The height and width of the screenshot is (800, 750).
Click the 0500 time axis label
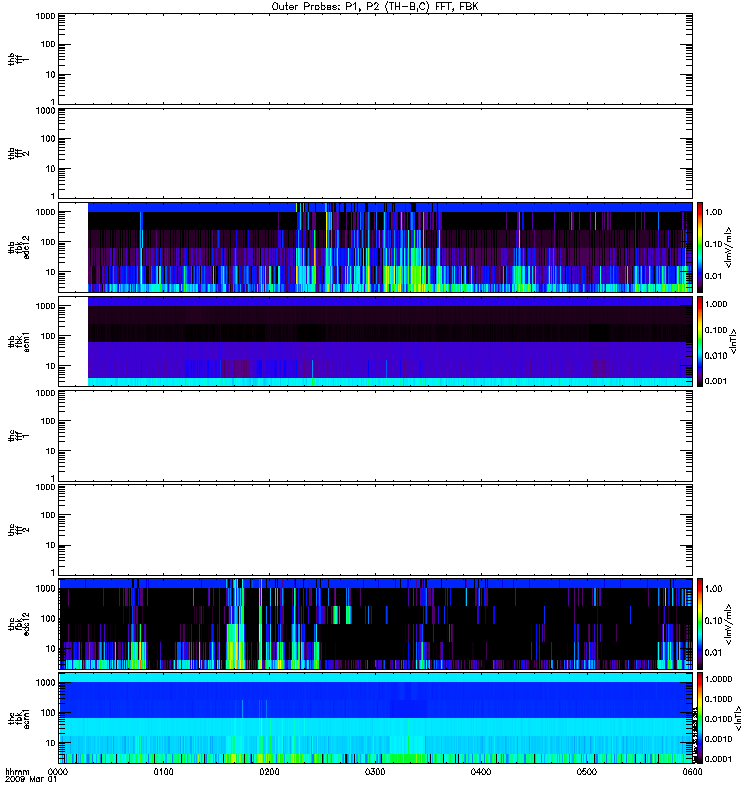click(x=587, y=772)
